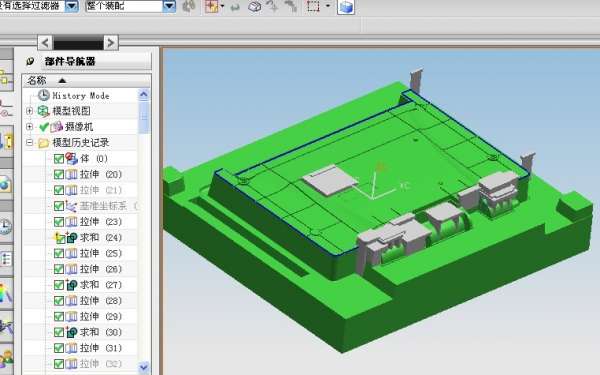Click the 3D box view icon in the toolbar
Viewport: 600px width, 375px height.
[x=255, y=7]
